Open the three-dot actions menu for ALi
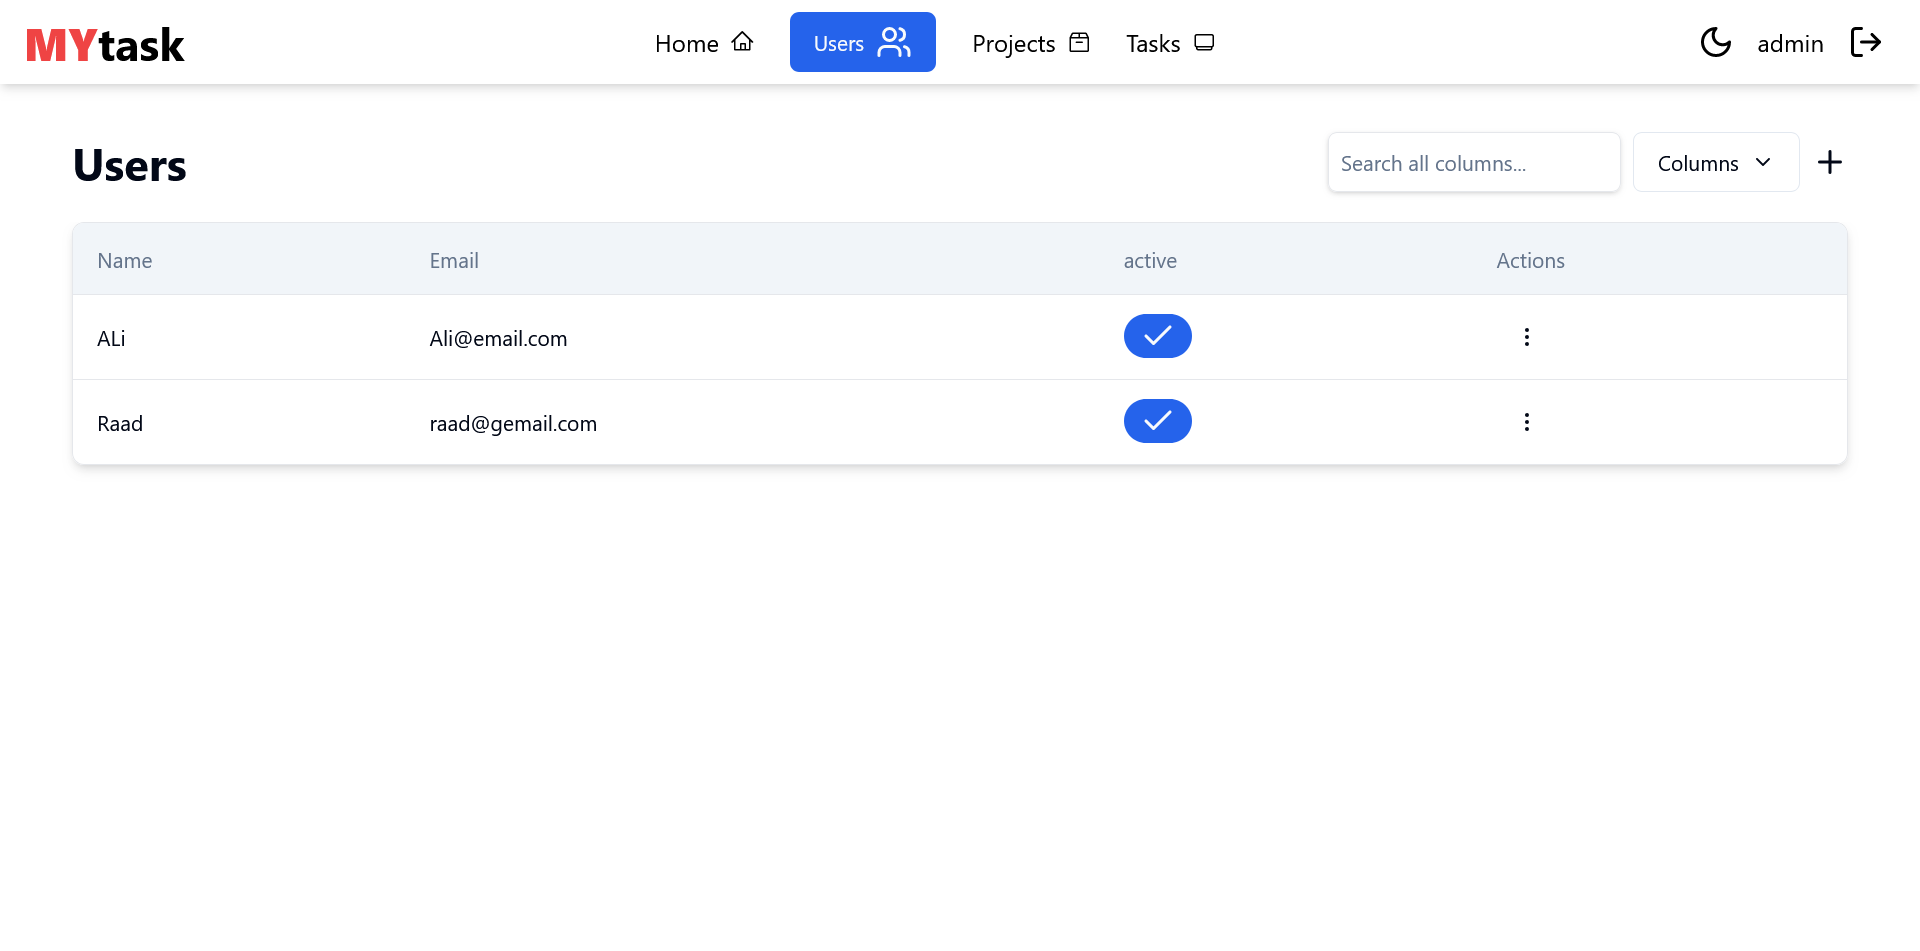Screen dimensions: 1920x951 tap(1526, 337)
